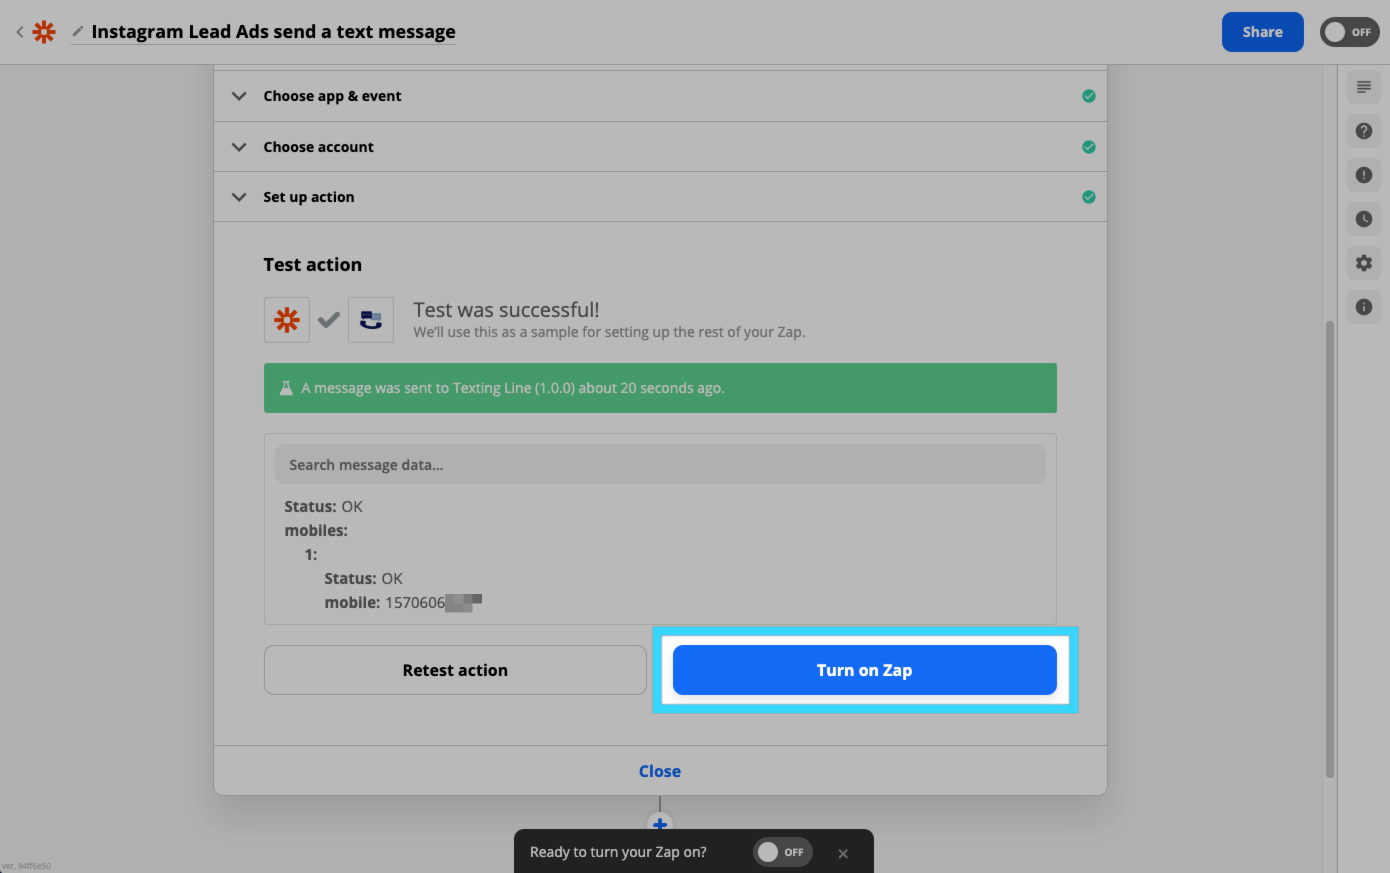This screenshot has width=1390, height=873.
Task: Toggle the OFF switch in bottom prompt
Action: pyautogui.click(x=782, y=852)
